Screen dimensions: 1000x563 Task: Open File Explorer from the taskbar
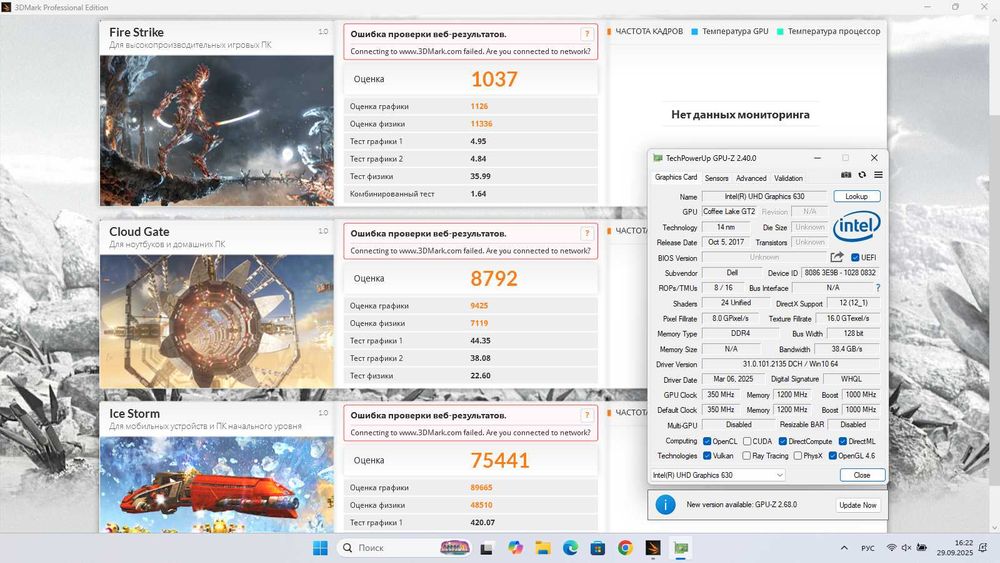coord(543,548)
